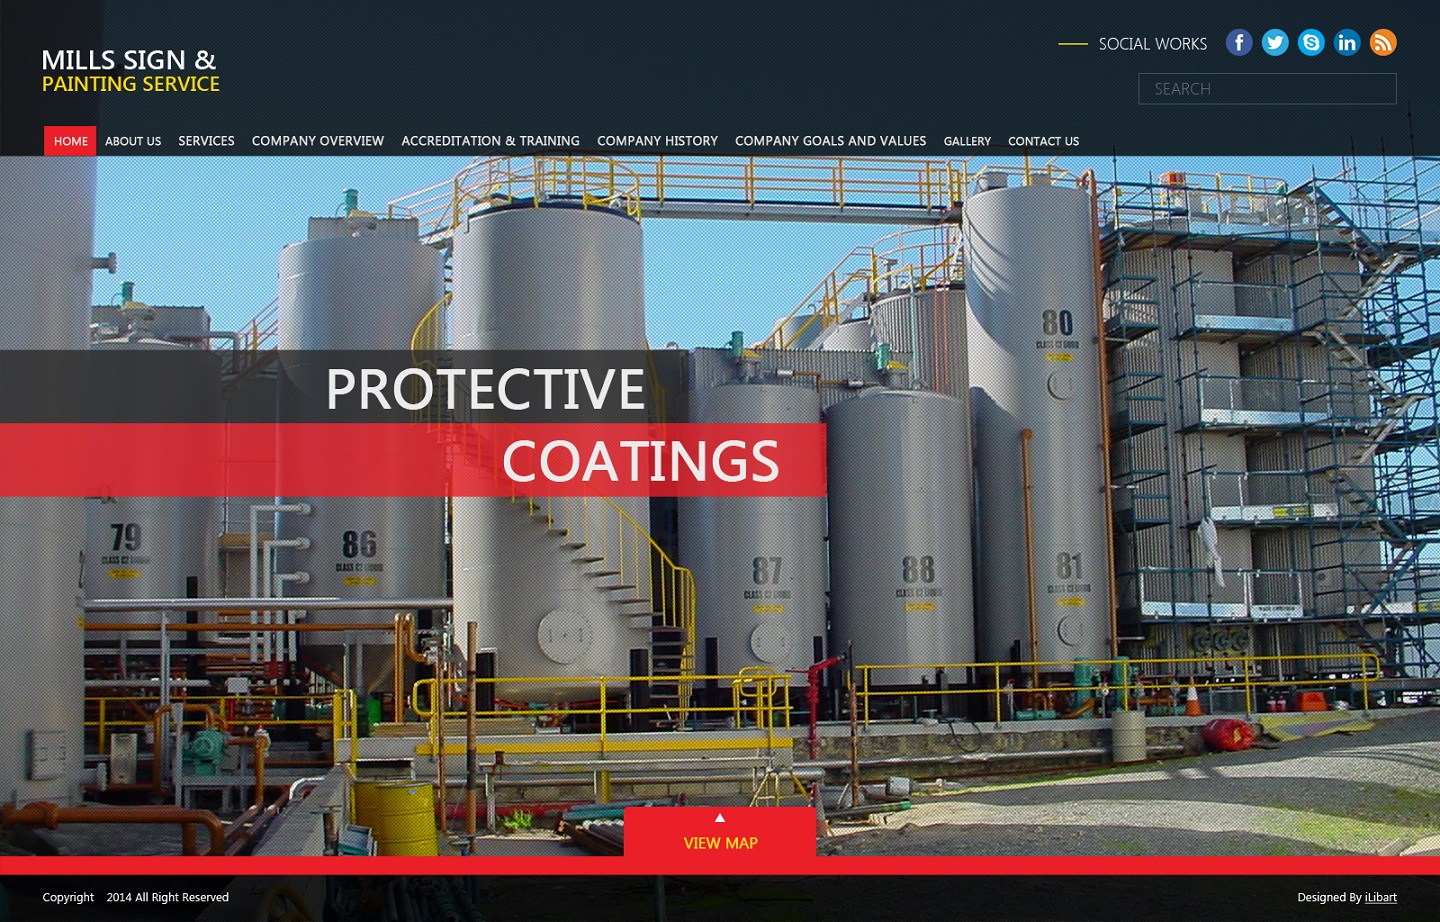Go to the Home menu item
The height and width of the screenshot is (922, 1440).
click(x=70, y=141)
